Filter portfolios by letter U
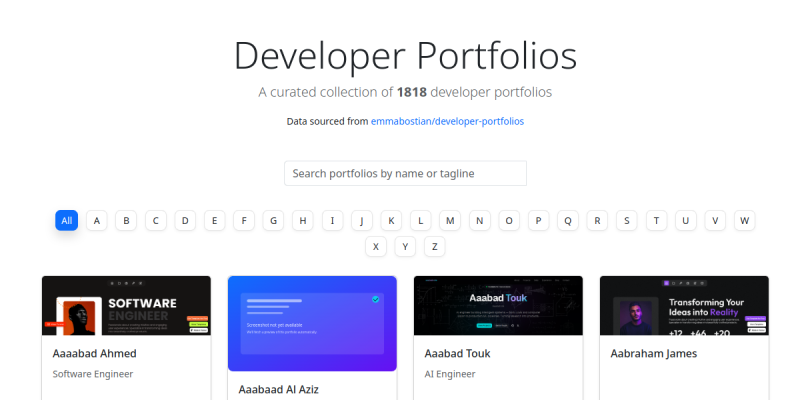800x400 pixels. [x=686, y=220]
